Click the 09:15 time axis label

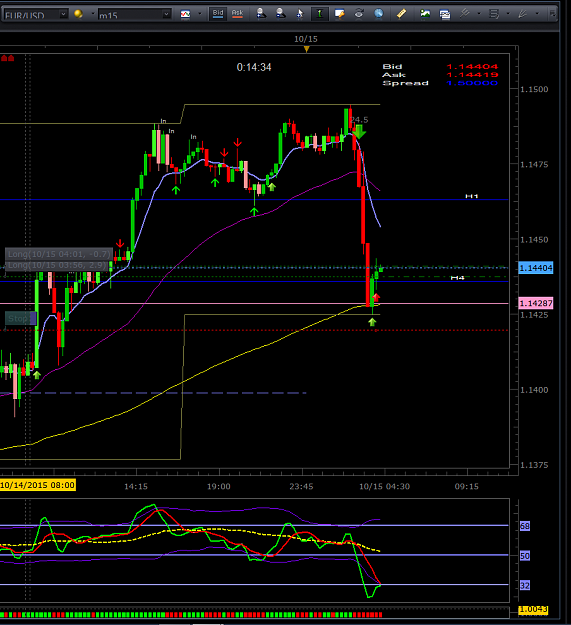[467, 487]
